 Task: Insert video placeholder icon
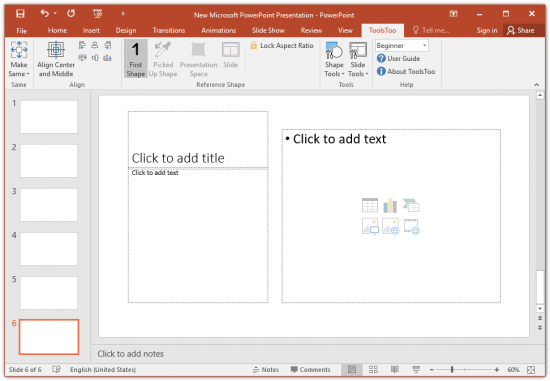(x=411, y=226)
